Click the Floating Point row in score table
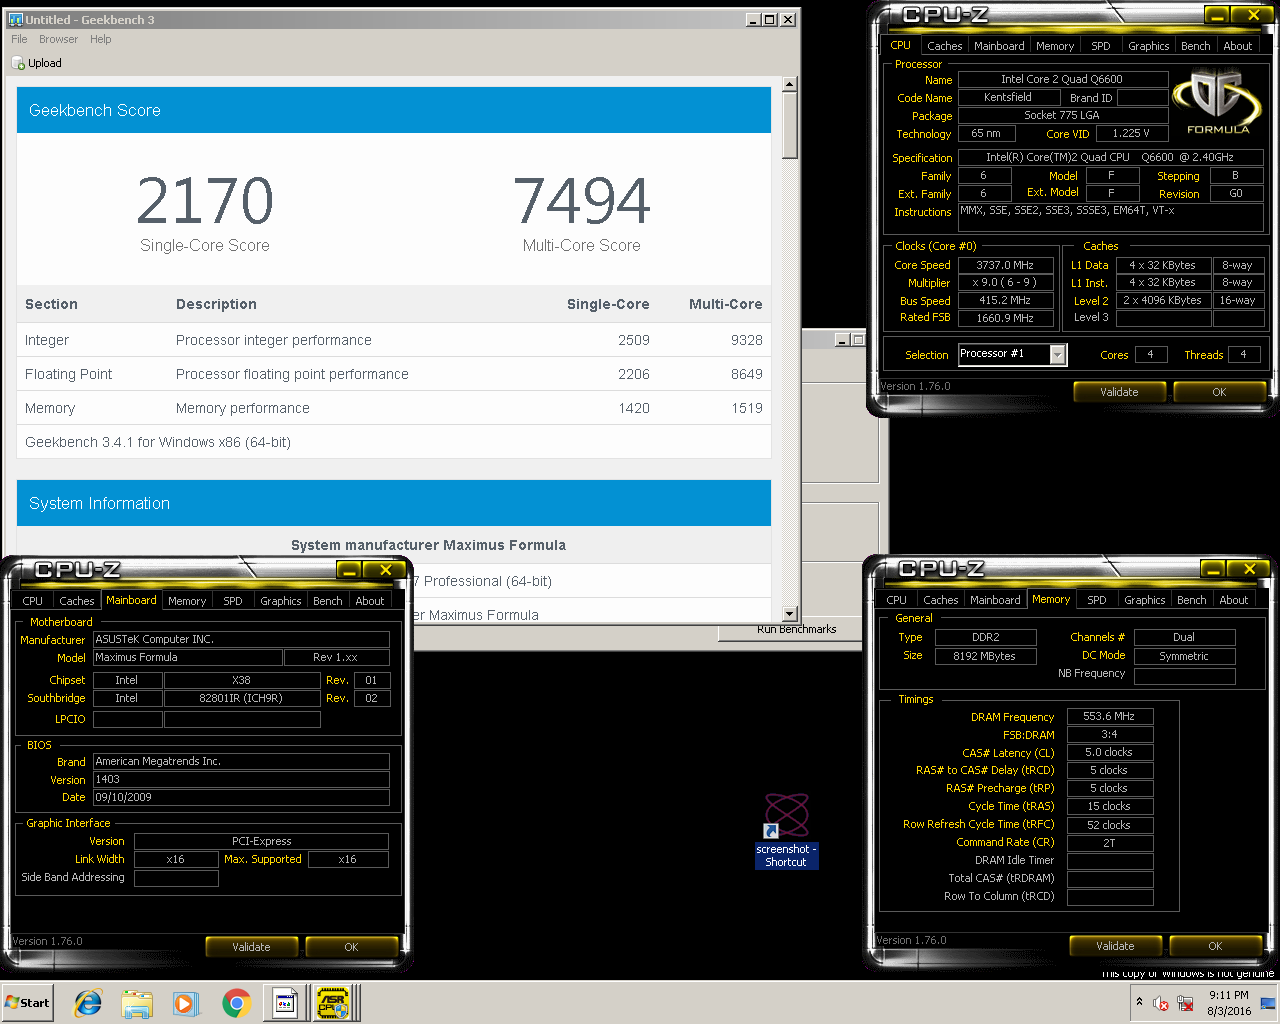This screenshot has width=1280, height=1024. pos(394,374)
